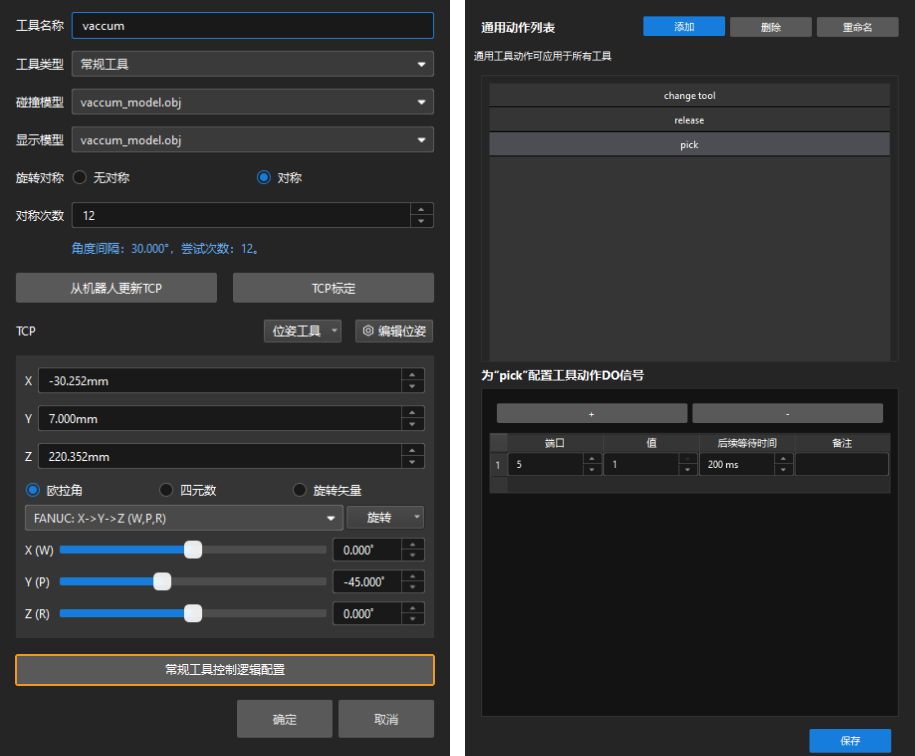Click the 工具名称 field containing "vaccum"
This screenshot has width=915, height=756.
[x=252, y=25]
